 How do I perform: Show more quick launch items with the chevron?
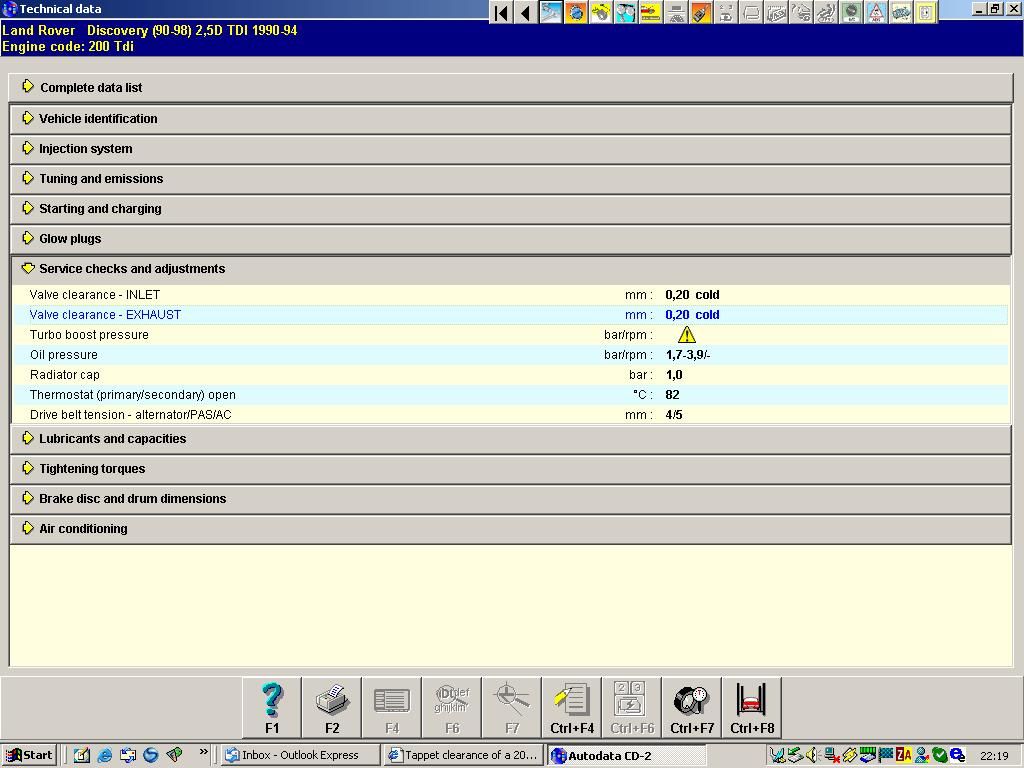coord(203,752)
